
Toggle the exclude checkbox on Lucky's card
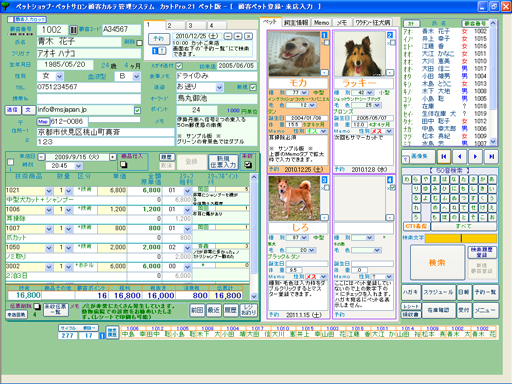point(393,43)
